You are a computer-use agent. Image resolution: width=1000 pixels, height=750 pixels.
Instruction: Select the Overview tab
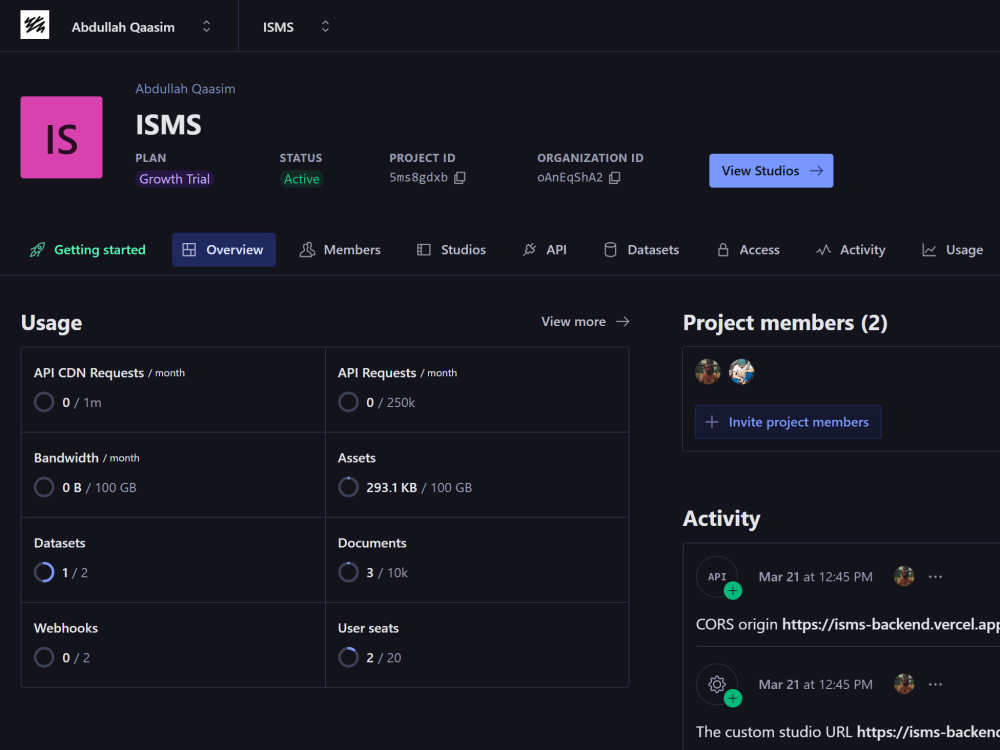[x=224, y=250]
